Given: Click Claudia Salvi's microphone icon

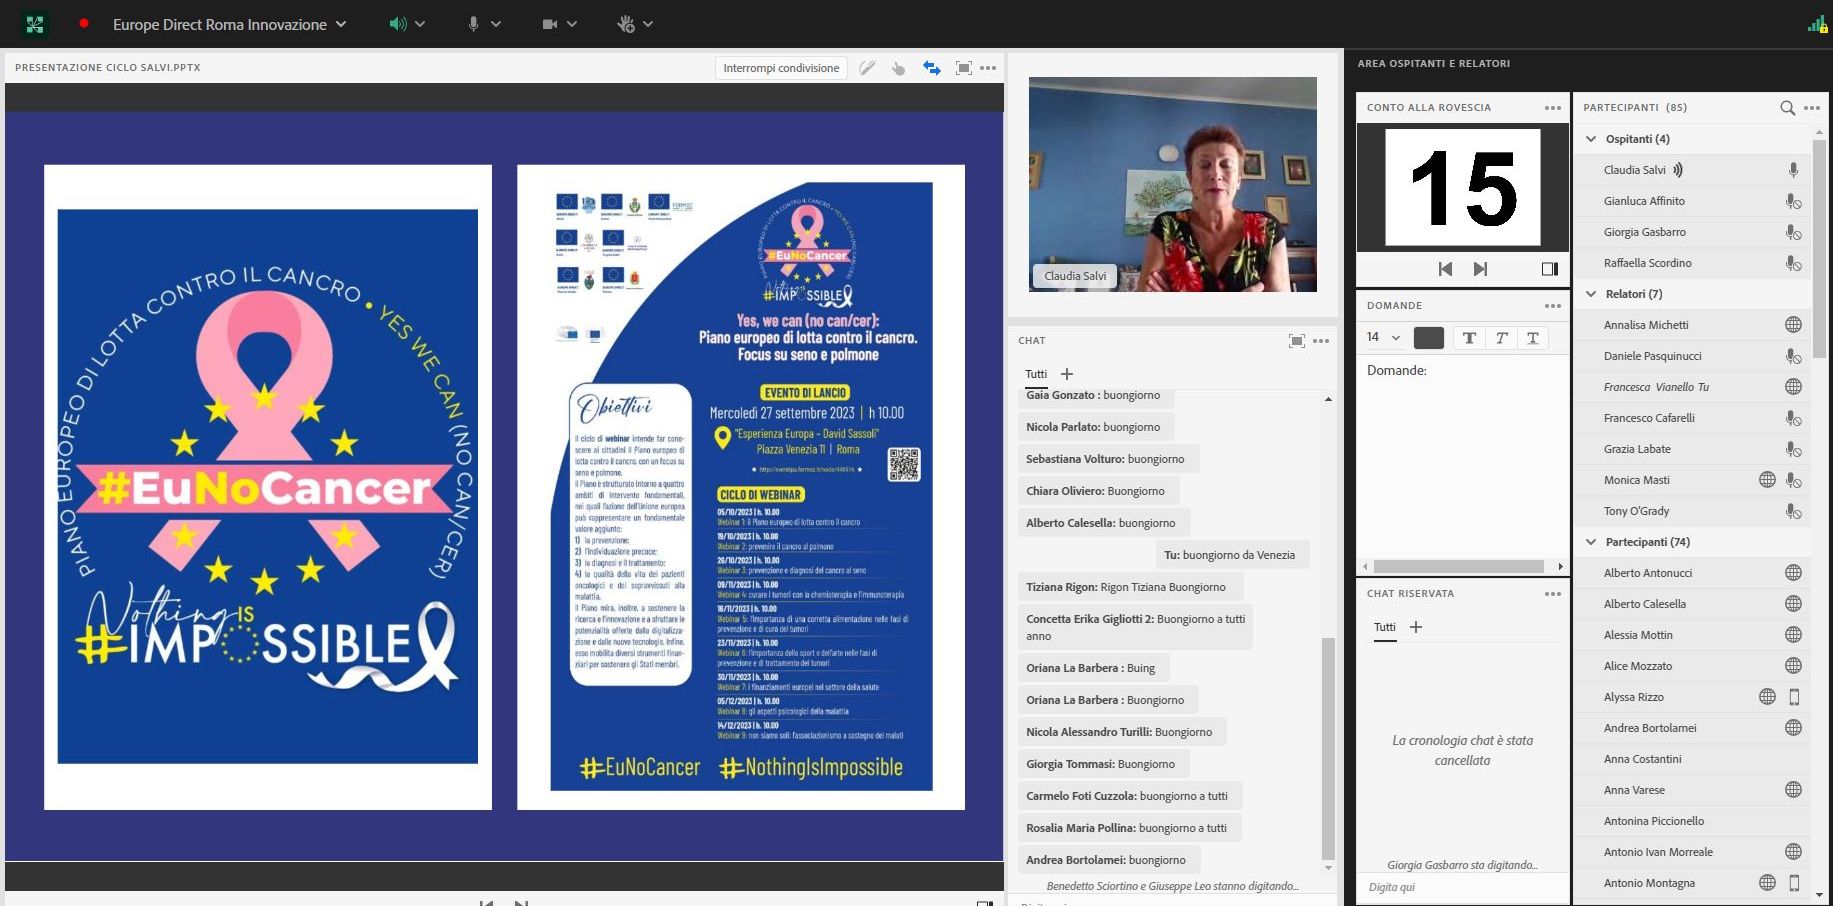Looking at the screenshot, I should coord(1794,170).
